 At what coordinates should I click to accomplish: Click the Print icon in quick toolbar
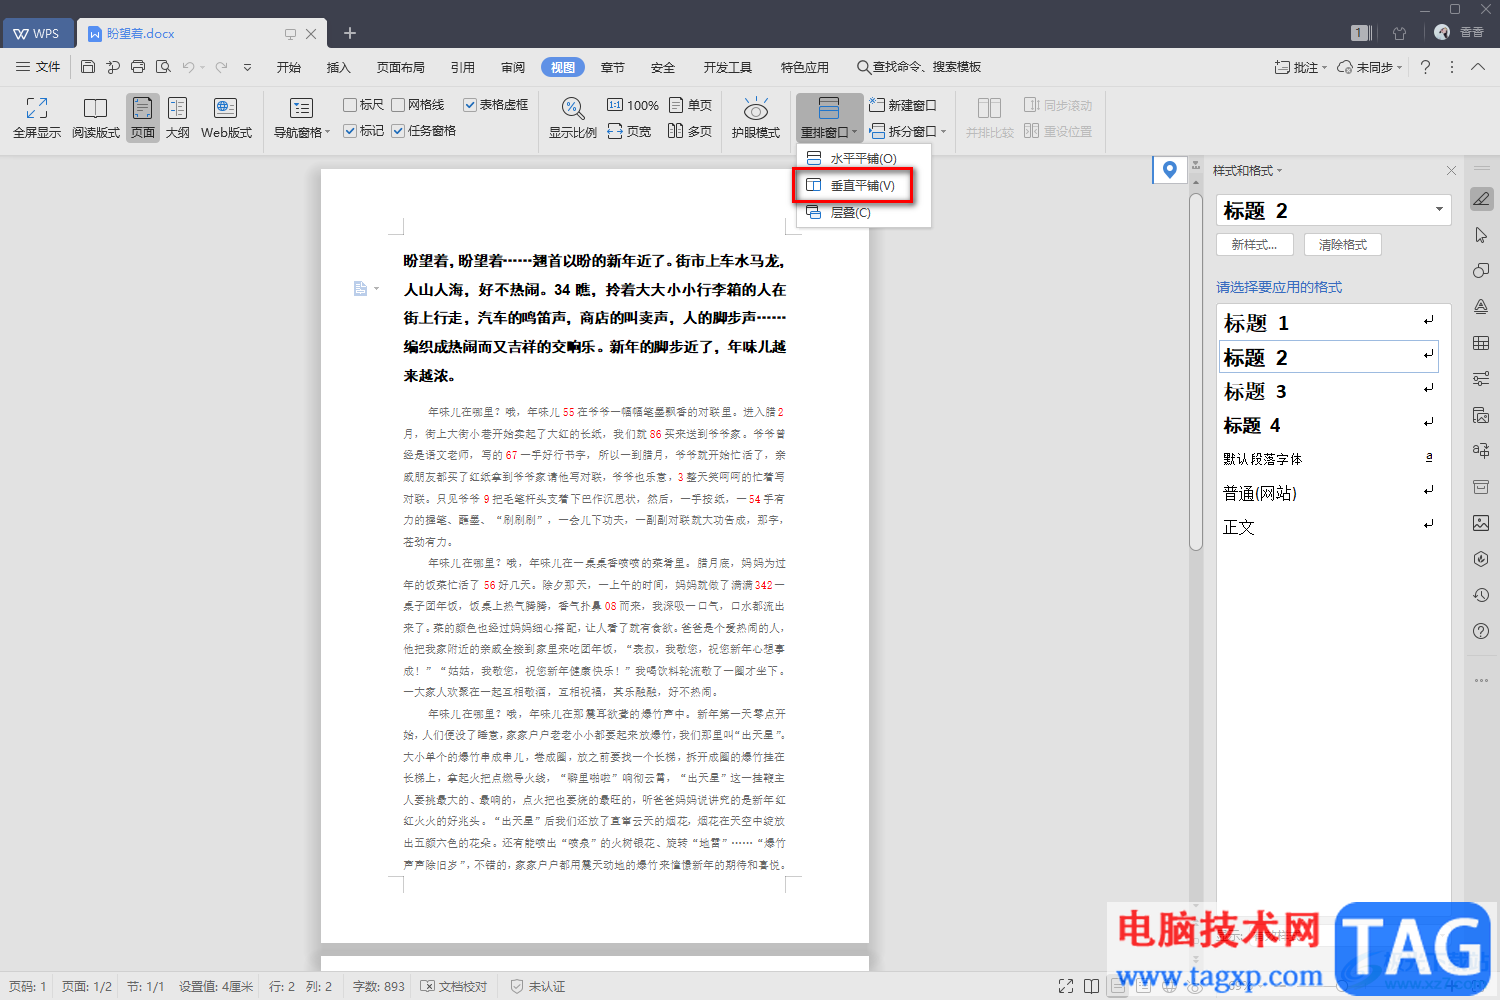click(138, 67)
